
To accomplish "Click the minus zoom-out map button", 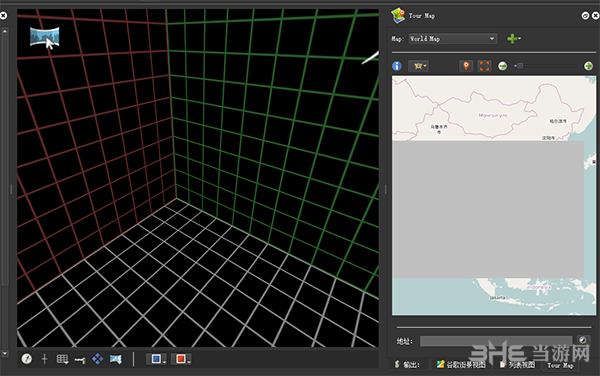I will 502,66.
